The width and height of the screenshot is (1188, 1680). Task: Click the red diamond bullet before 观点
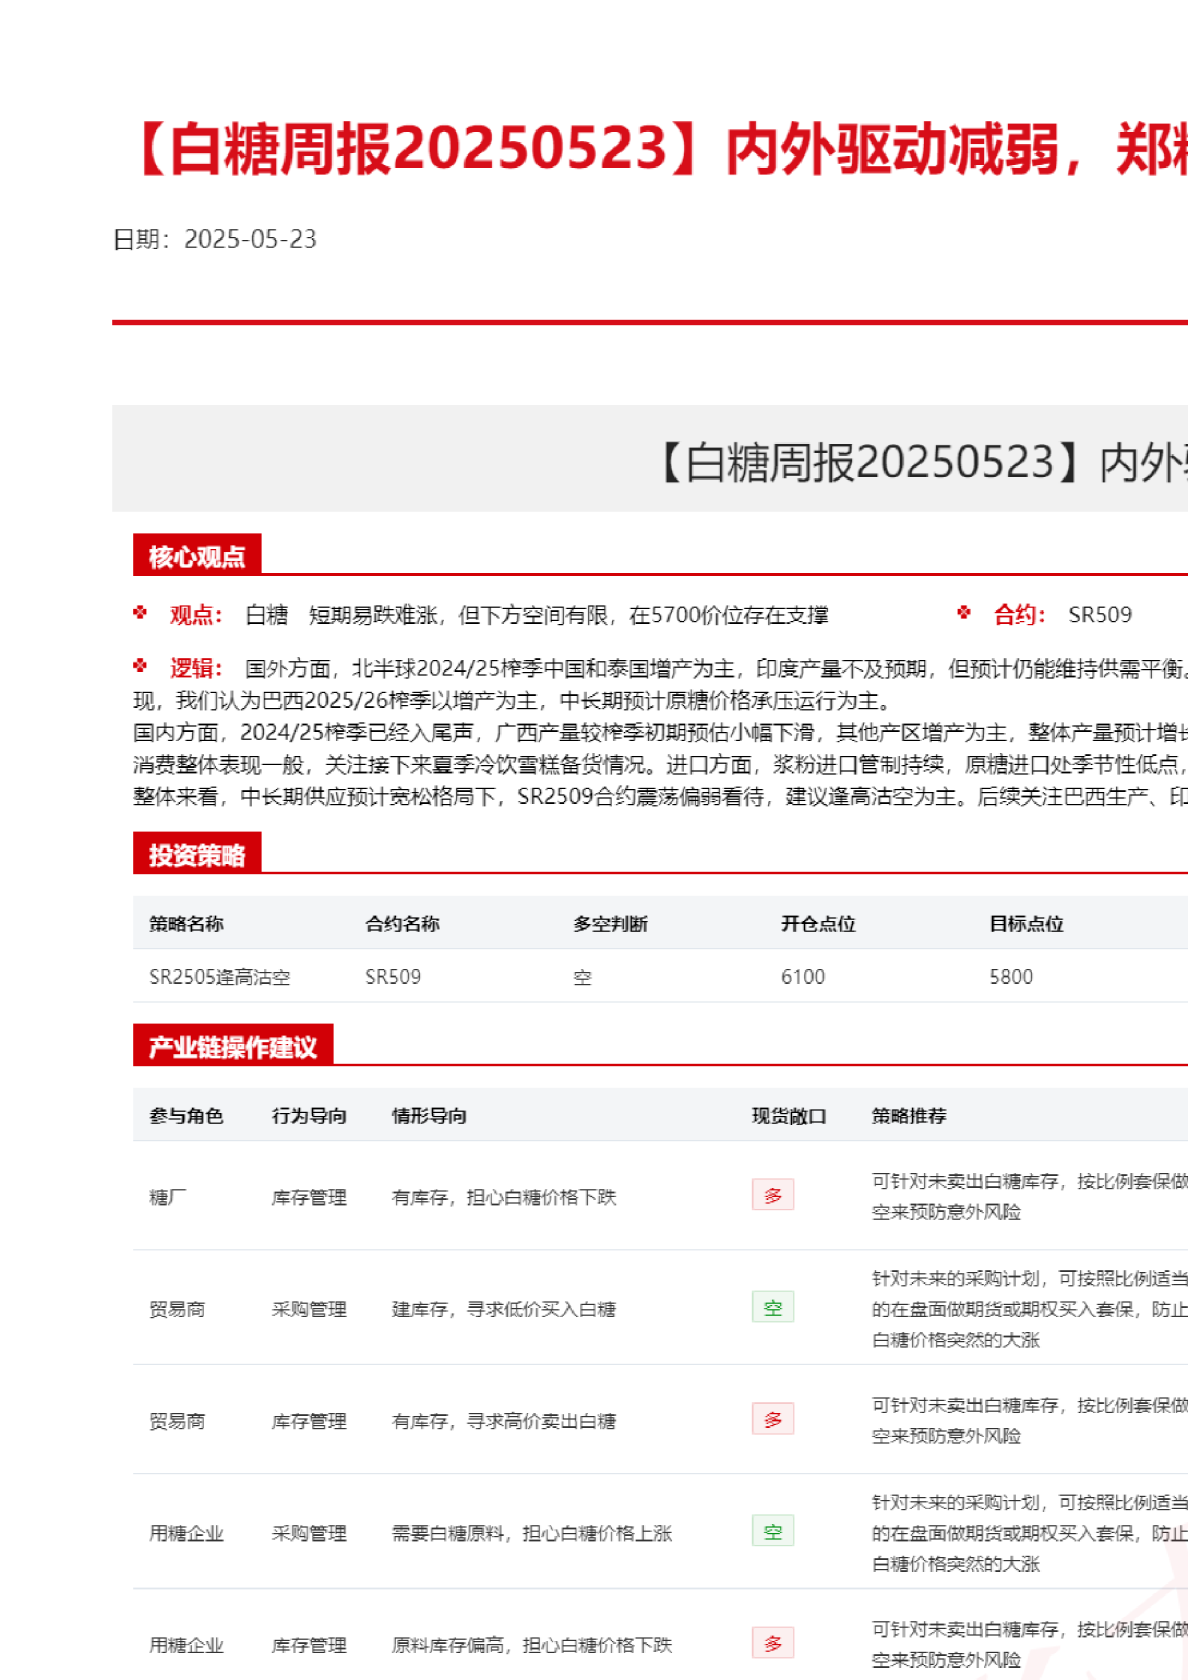(140, 613)
